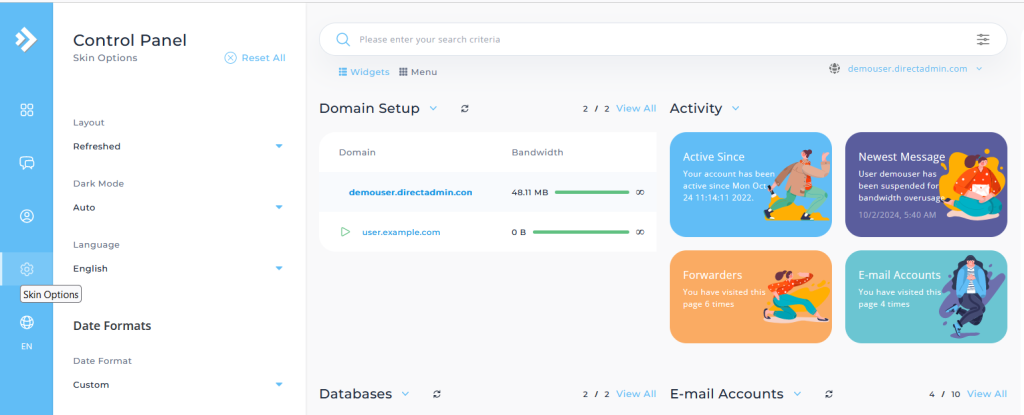Switch to Menu view

pos(418,72)
